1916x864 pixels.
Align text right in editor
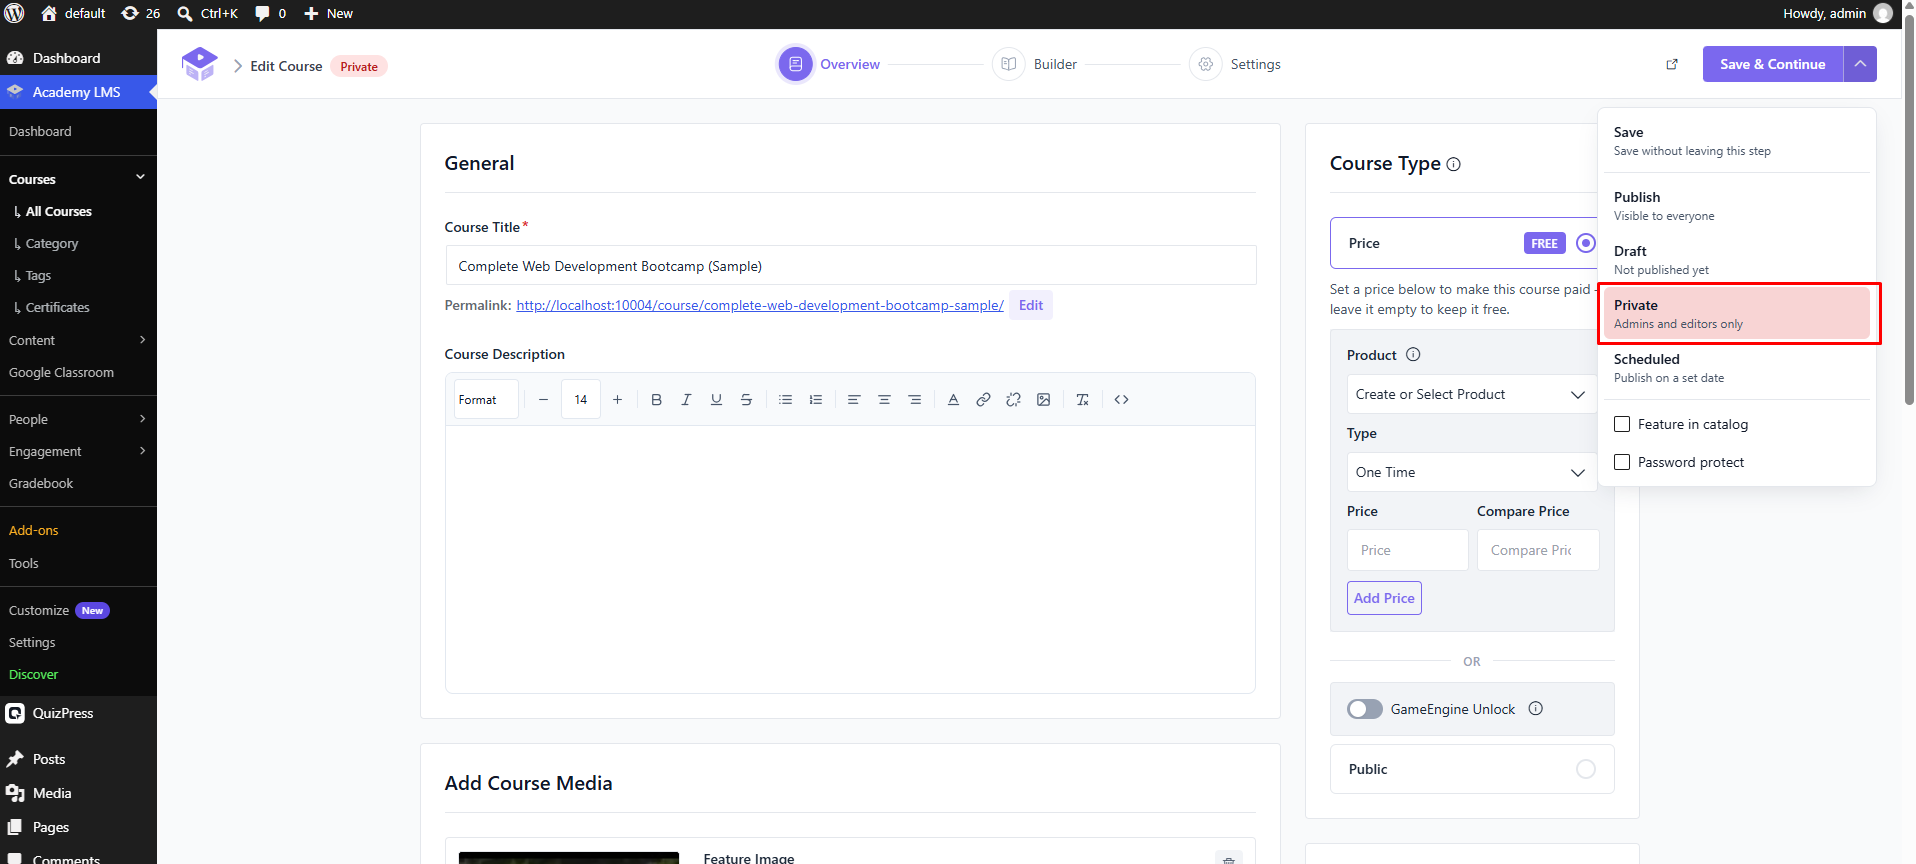click(x=914, y=399)
